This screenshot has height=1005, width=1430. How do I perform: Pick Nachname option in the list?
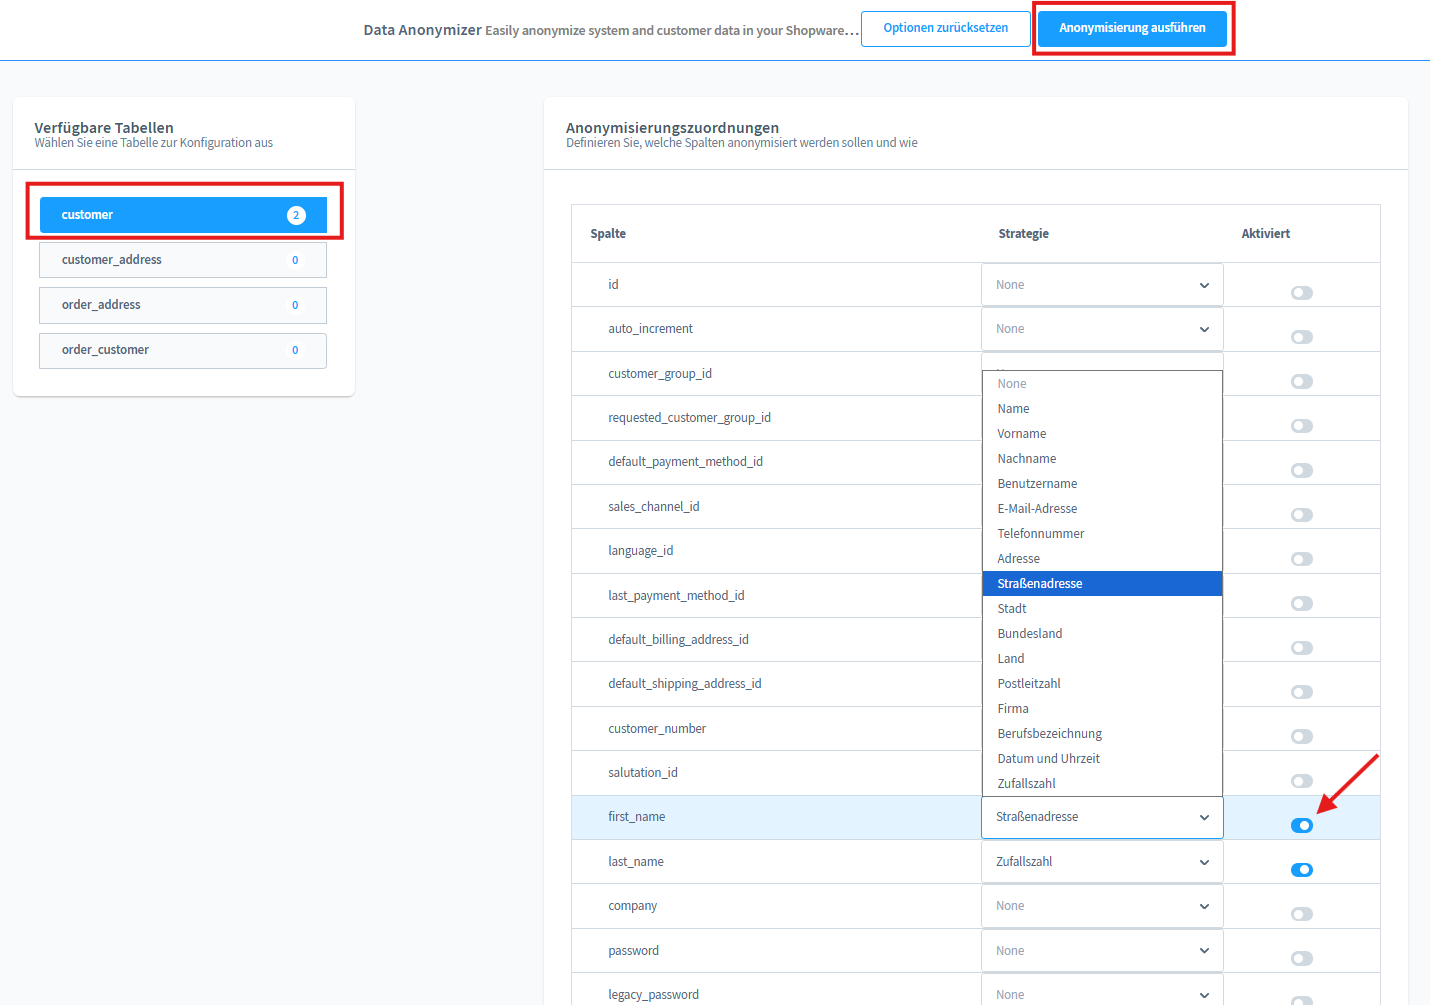coord(1027,459)
